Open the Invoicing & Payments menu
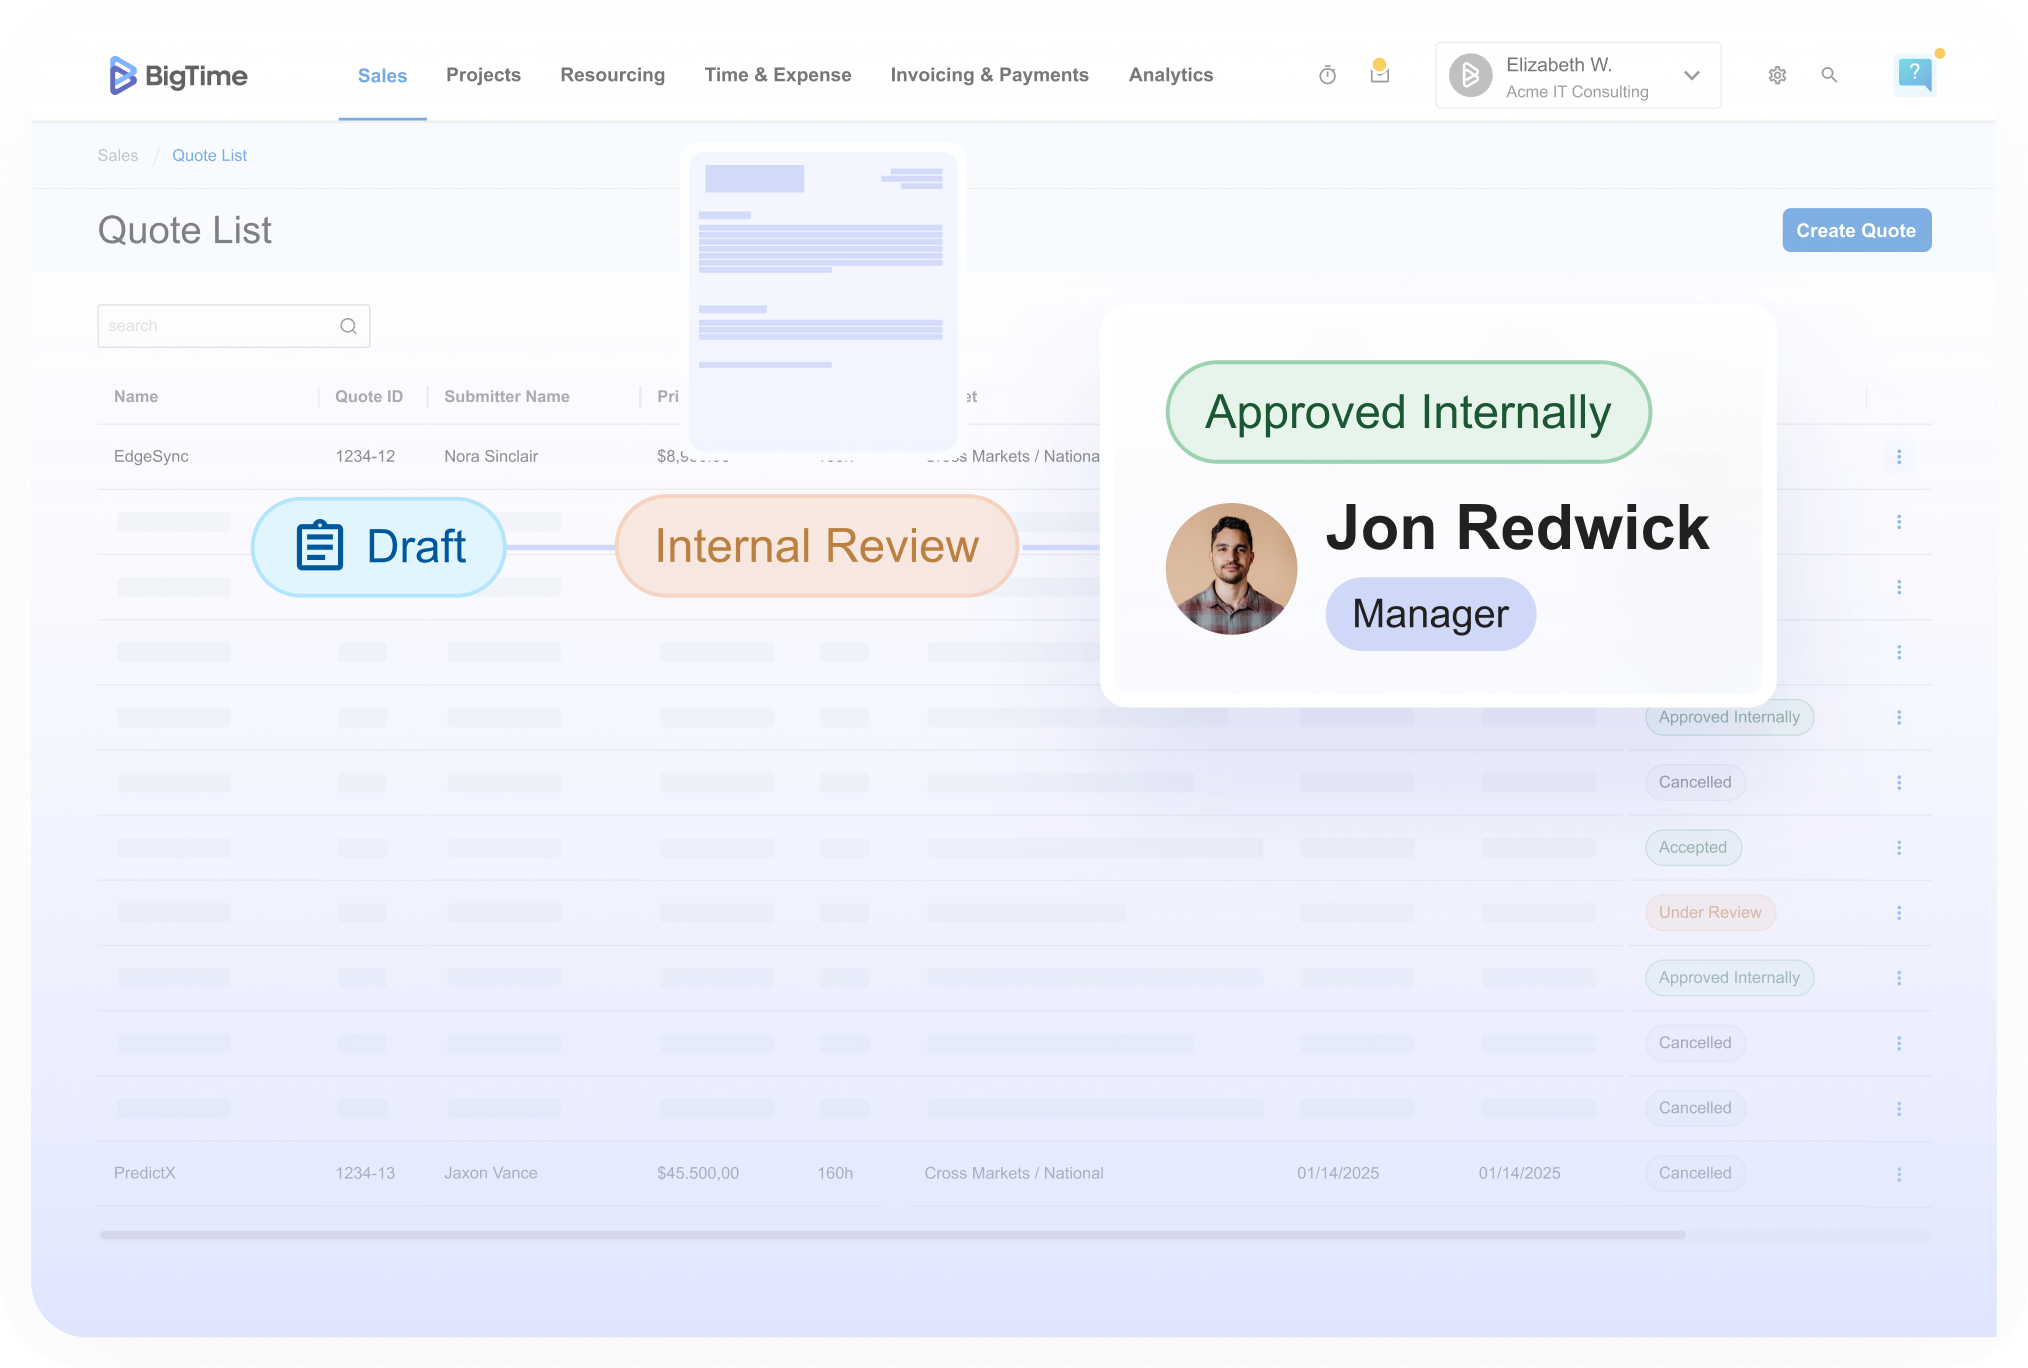Image resolution: width=2028 pixels, height=1368 pixels. (x=989, y=75)
